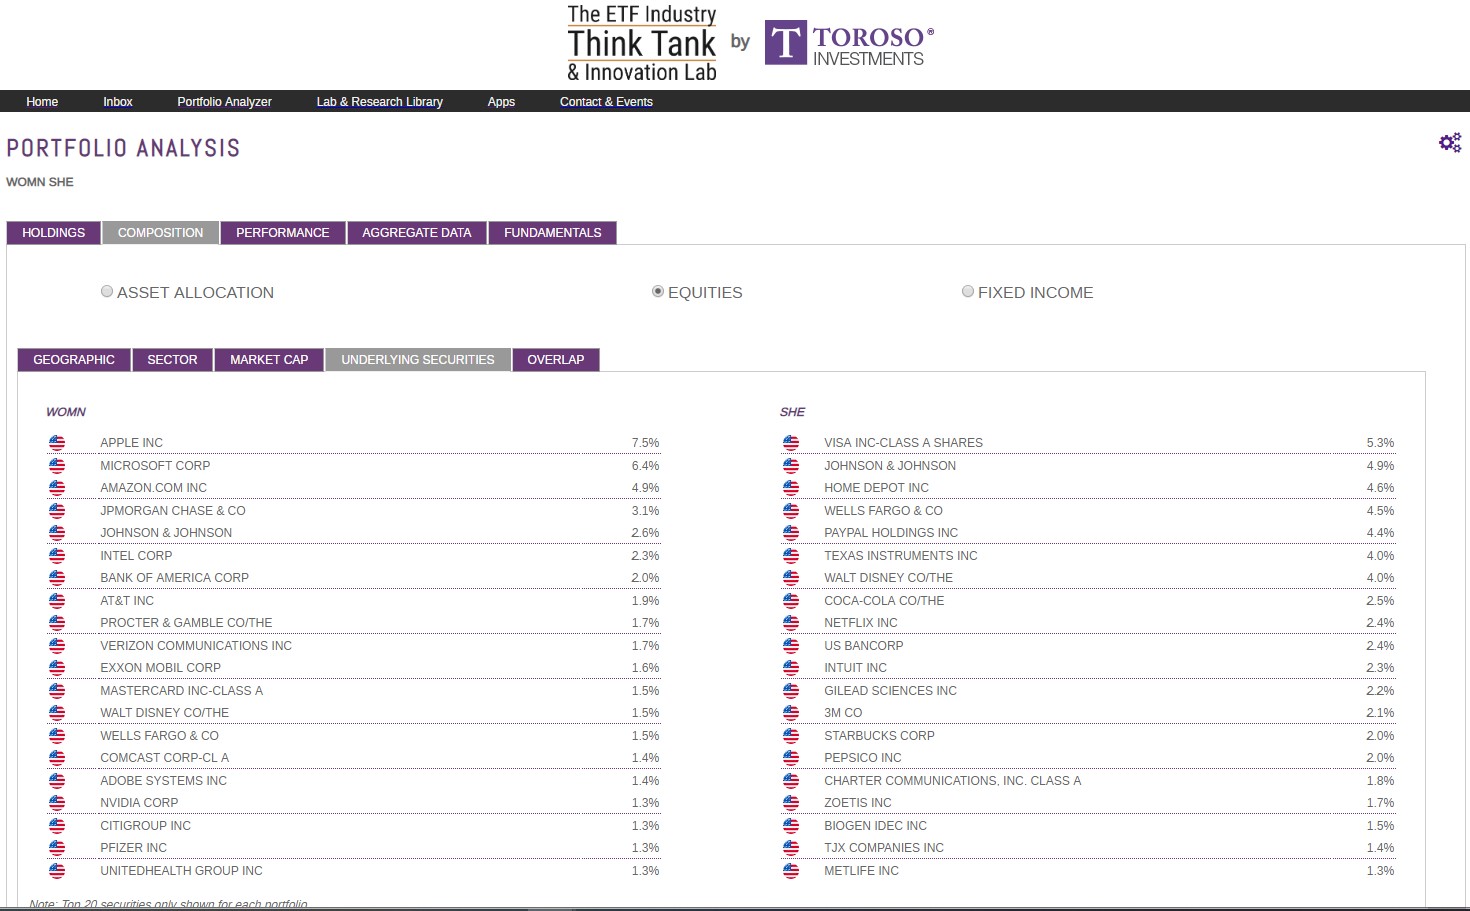This screenshot has width=1470, height=911.
Task: Open the Underlying Securities sub-tab
Action: point(418,360)
